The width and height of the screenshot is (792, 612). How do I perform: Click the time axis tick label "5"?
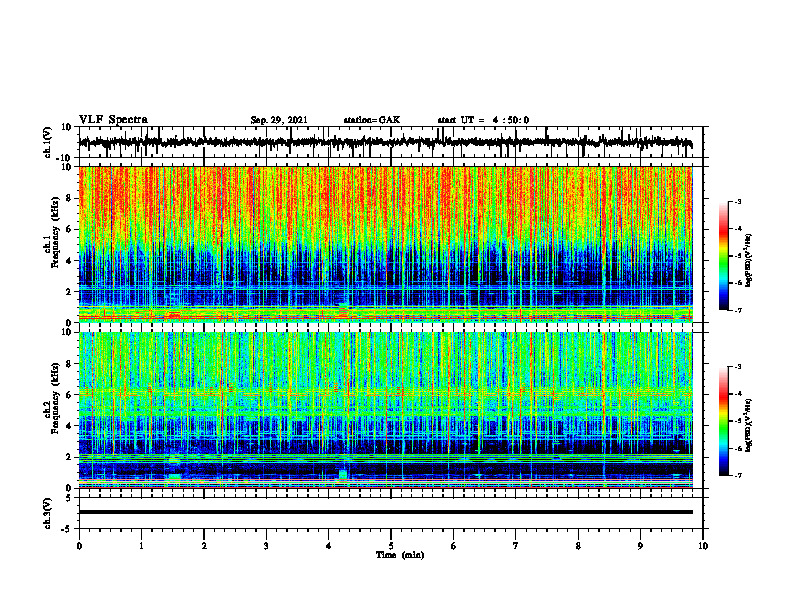click(x=391, y=546)
